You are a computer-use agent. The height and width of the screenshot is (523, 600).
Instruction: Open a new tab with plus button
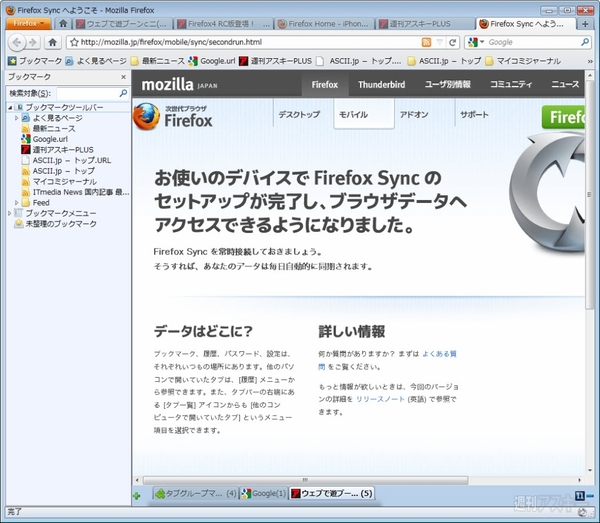click(x=585, y=24)
